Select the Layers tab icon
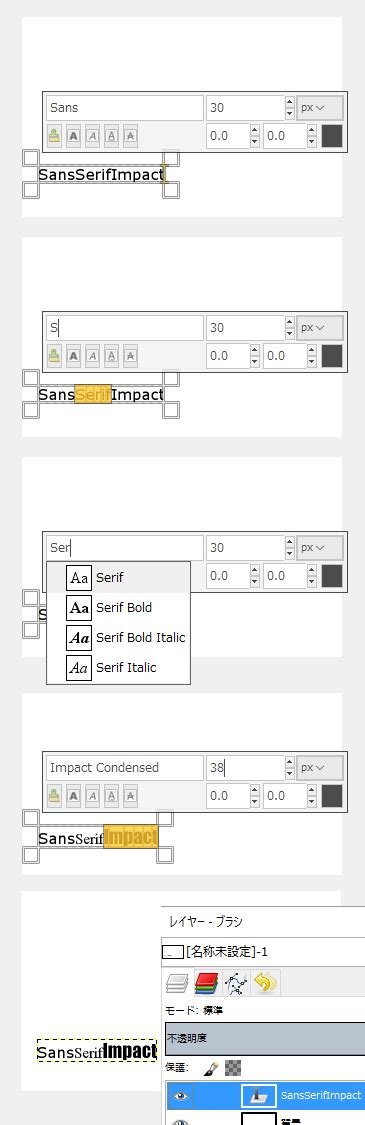The image size is (365, 1125). click(176, 983)
